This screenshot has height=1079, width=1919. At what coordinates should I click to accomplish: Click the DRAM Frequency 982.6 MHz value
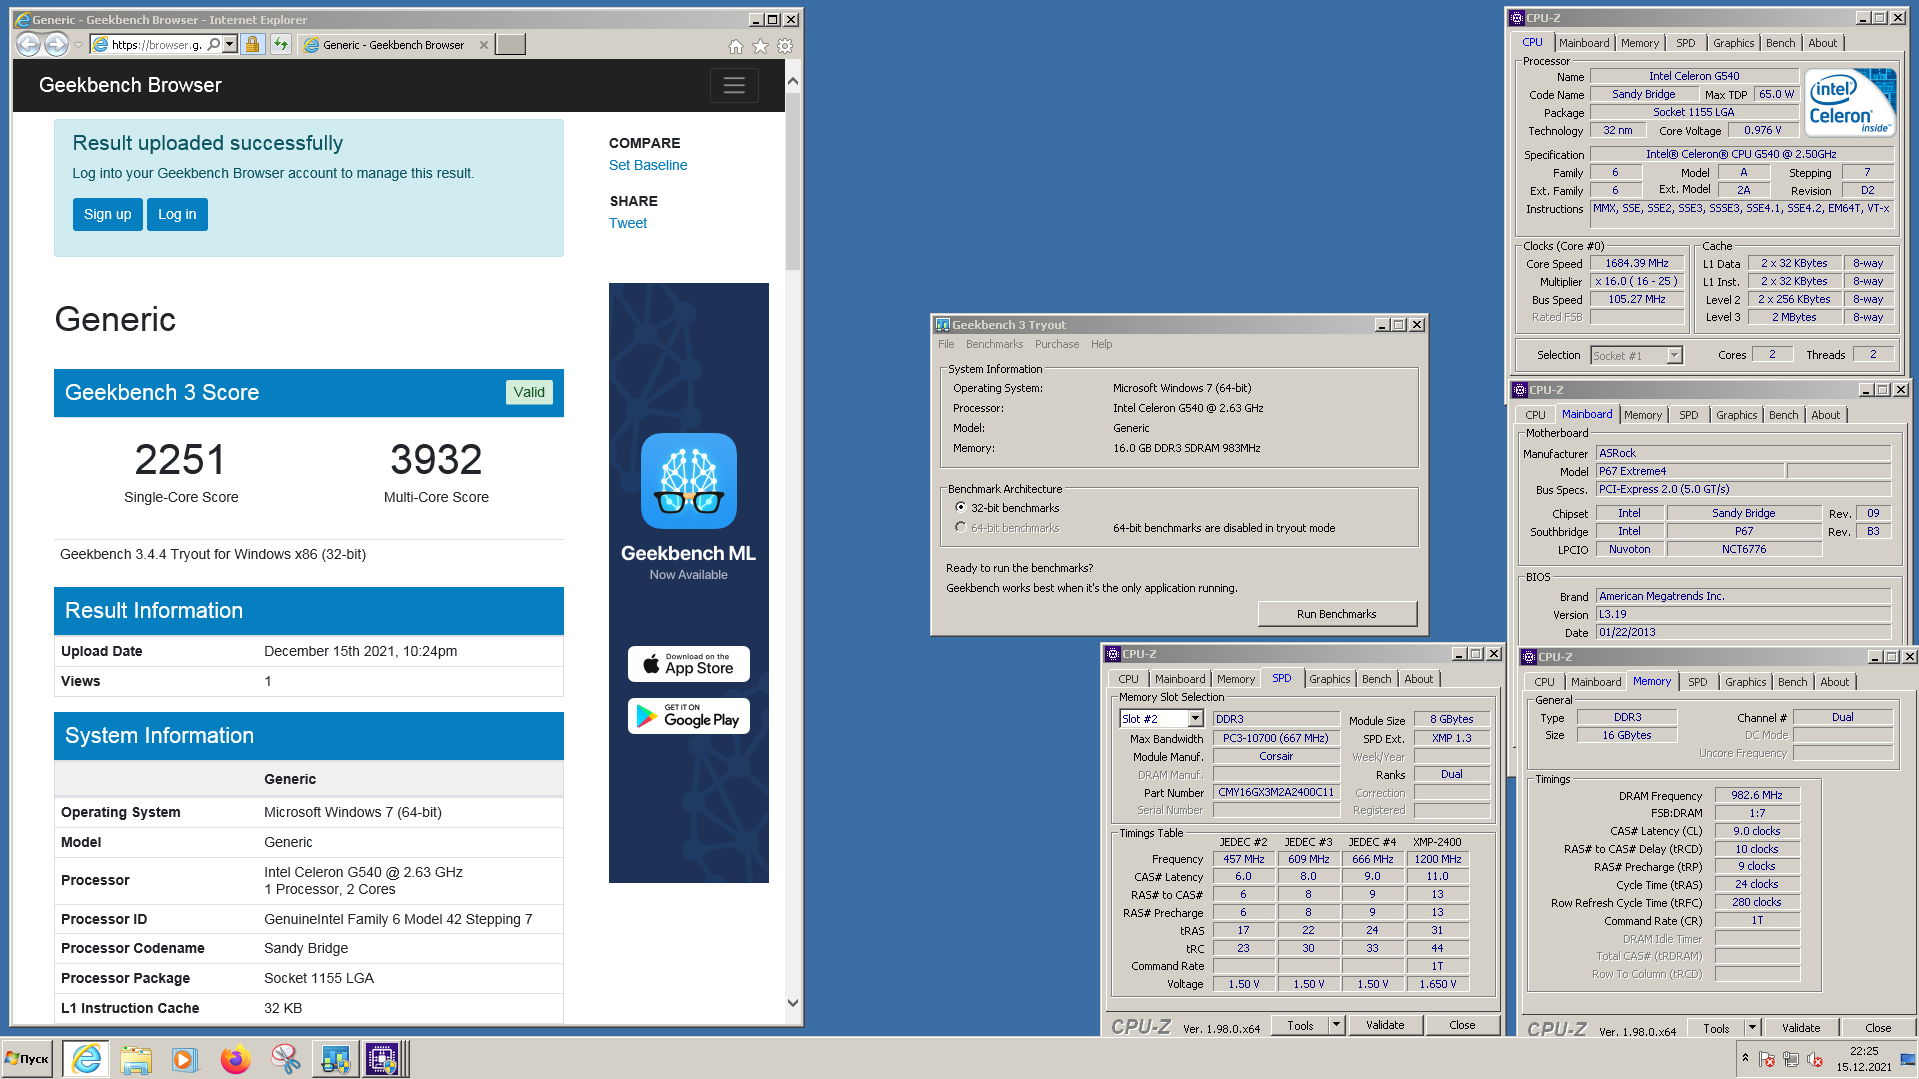pos(1757,796)
